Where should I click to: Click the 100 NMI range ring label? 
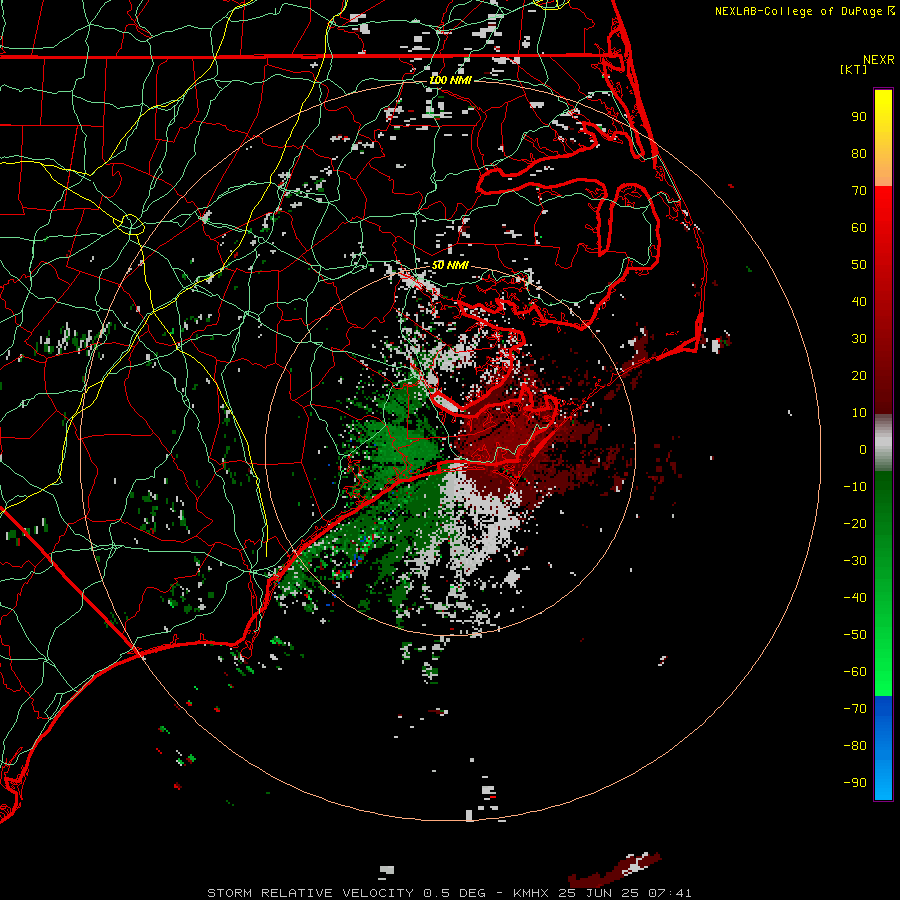[450, 80]
